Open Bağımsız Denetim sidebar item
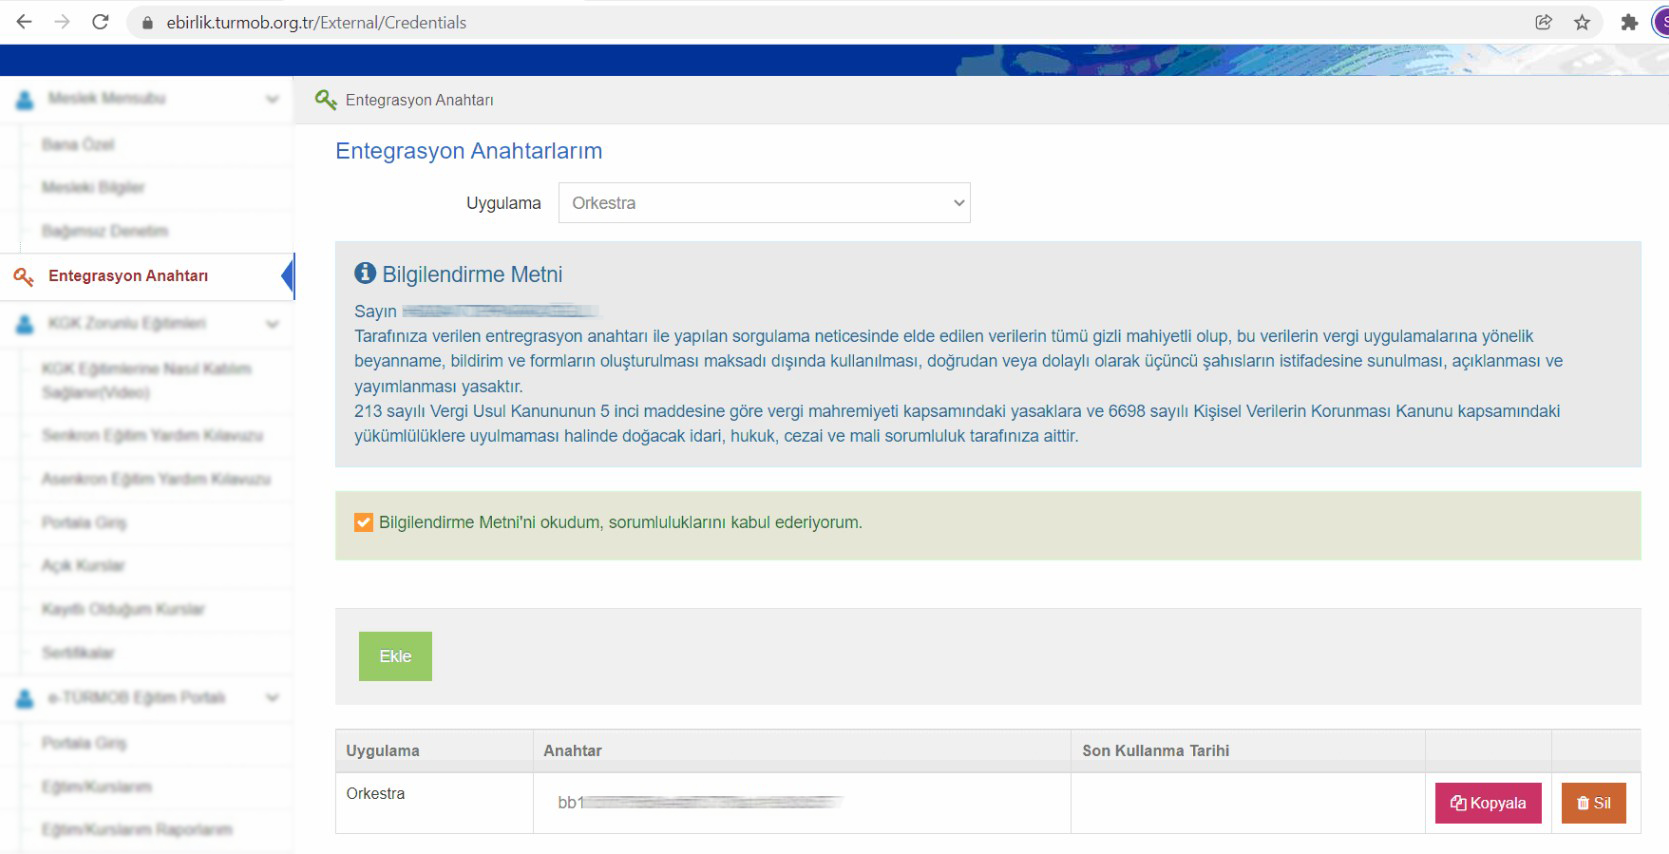The image size is (1669, 854). tap(105, 231)
